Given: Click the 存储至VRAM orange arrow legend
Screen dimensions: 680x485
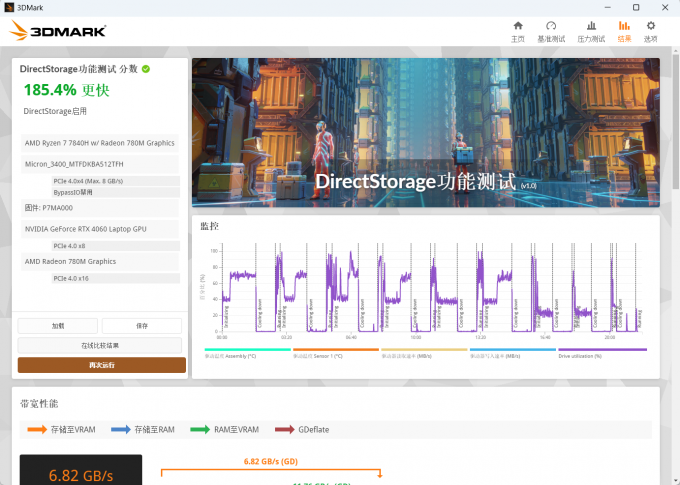Looking at the screenshot, I should tap(60, 429).
